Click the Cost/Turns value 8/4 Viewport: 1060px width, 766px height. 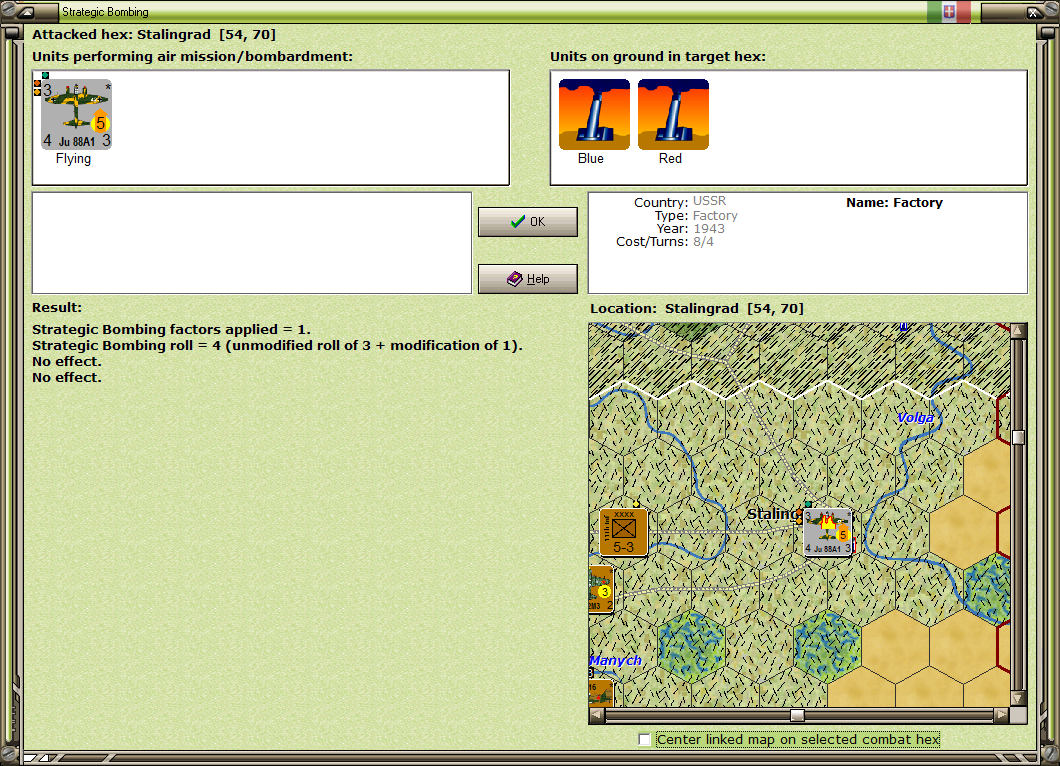[x=703, y=241]
